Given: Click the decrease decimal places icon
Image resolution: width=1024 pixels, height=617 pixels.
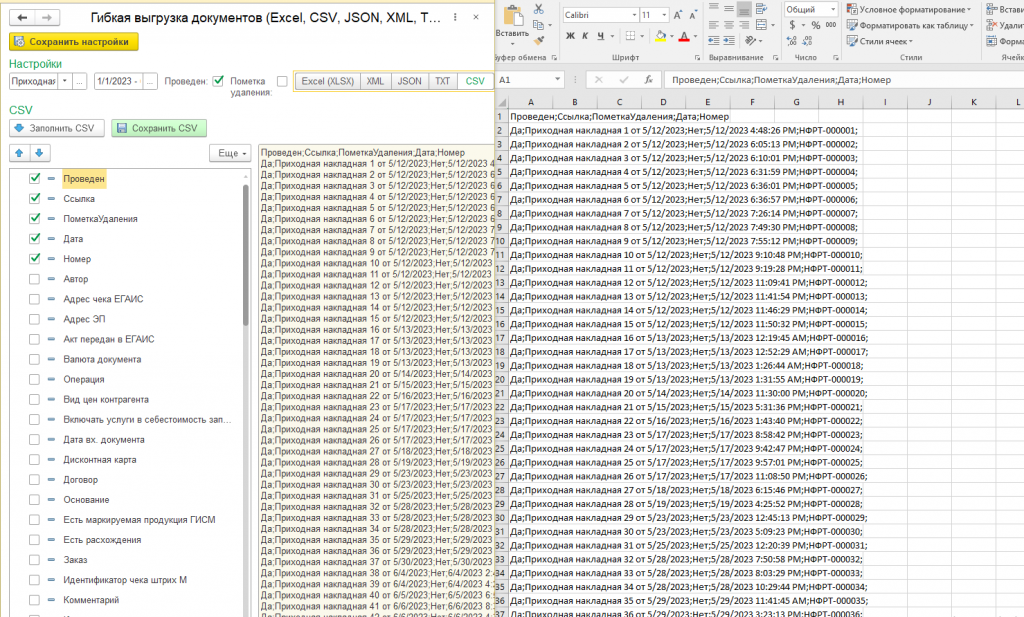Looking at the screenshot, I should click(x=807, y=40).
